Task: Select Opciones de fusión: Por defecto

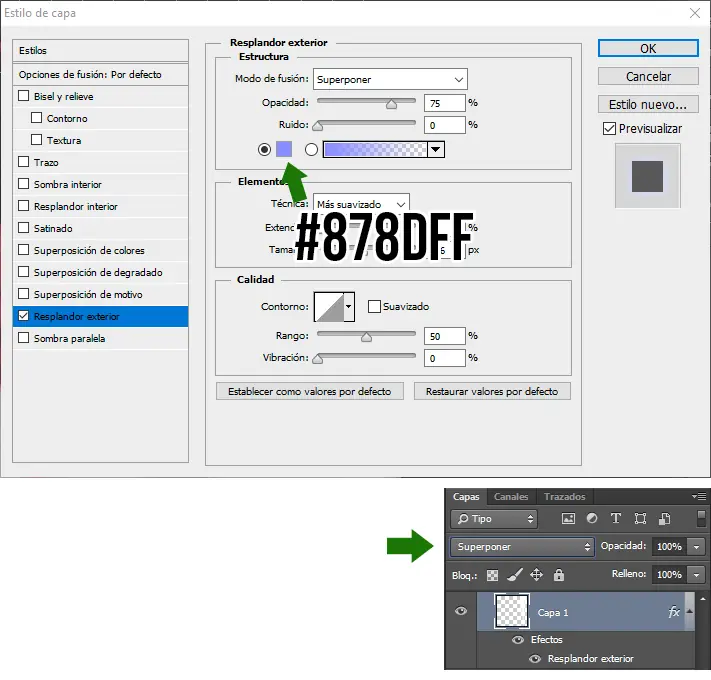Action: [100, 74]
